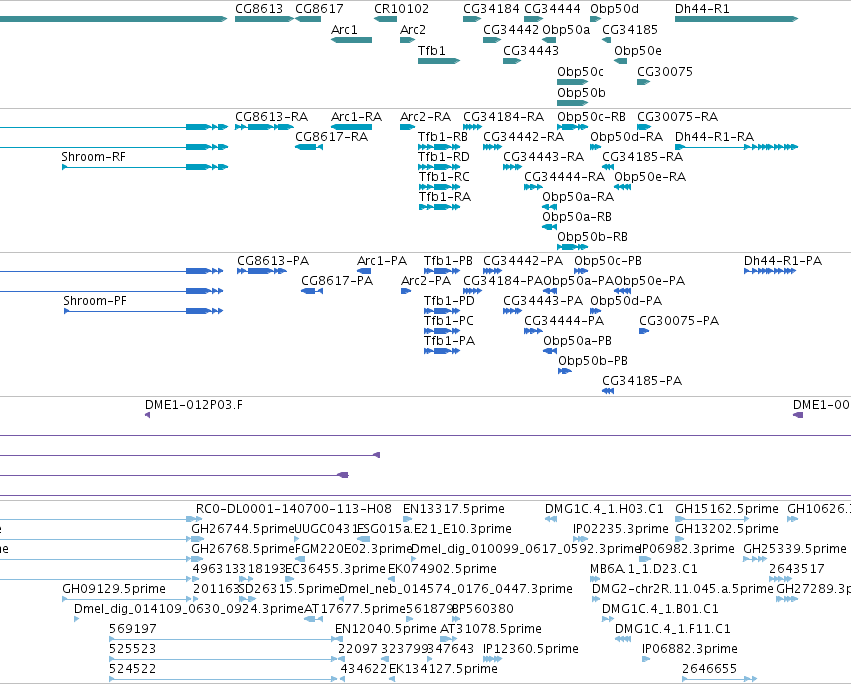Image resolution: width=851 pixels, height=684 pixels.
Task: Click the Arc1 gene label
Action: (344, 30)
